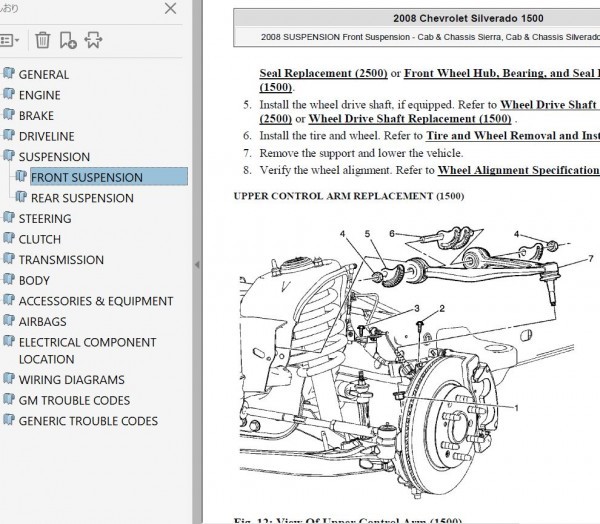Click bookmark icon beside REAR SUSPENSION
The image size is (600, 524).
pos(21,197)
